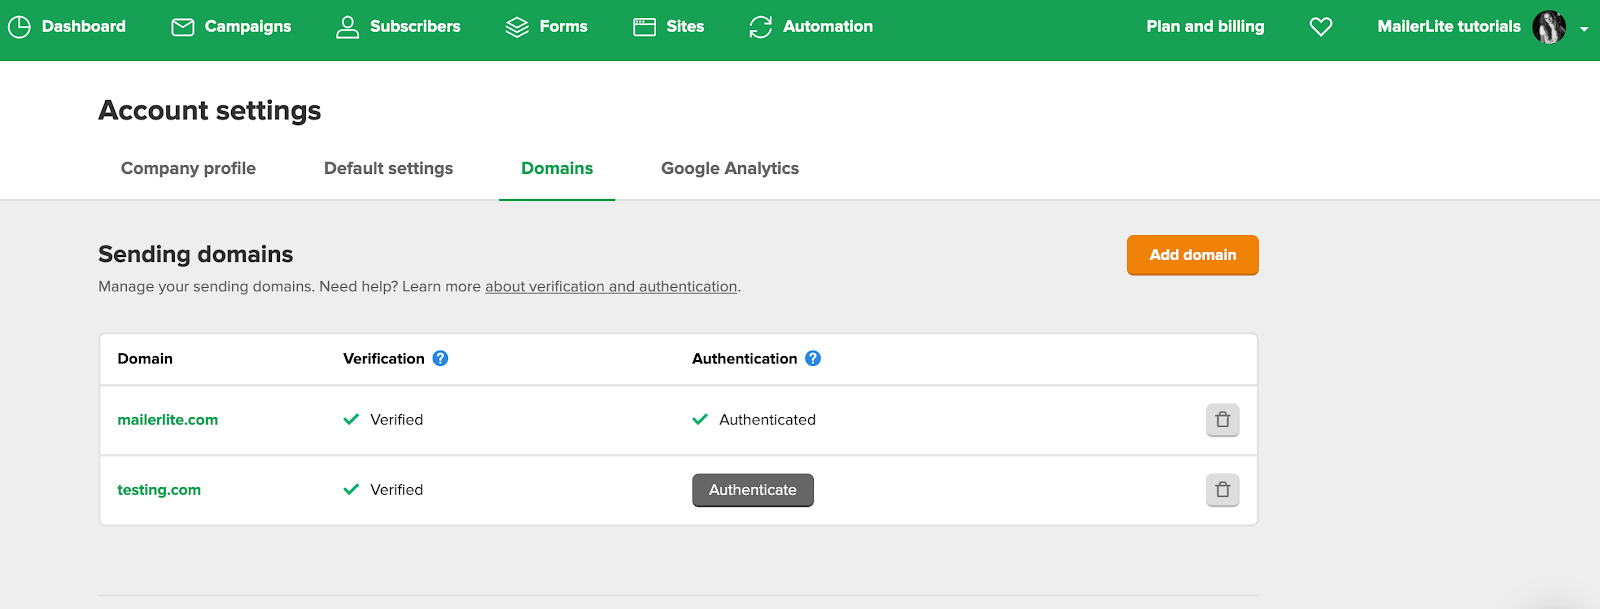This screenshot has width=1600, height=609.
Task: Delete the mailerlite.com domain with trash icon
Action: (x=1222, y=420)
